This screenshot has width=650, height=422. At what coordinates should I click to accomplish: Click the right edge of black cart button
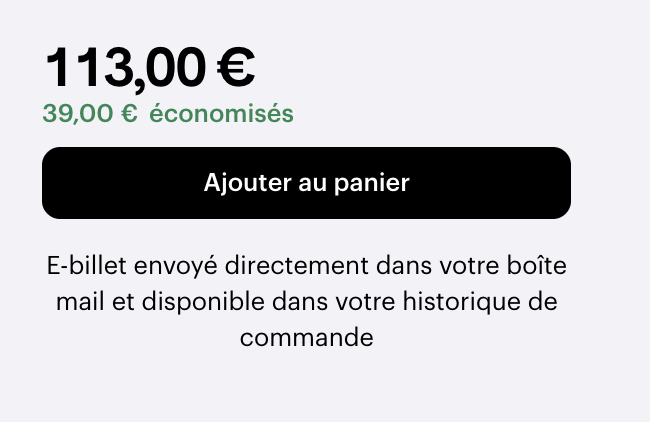[563, 183]
